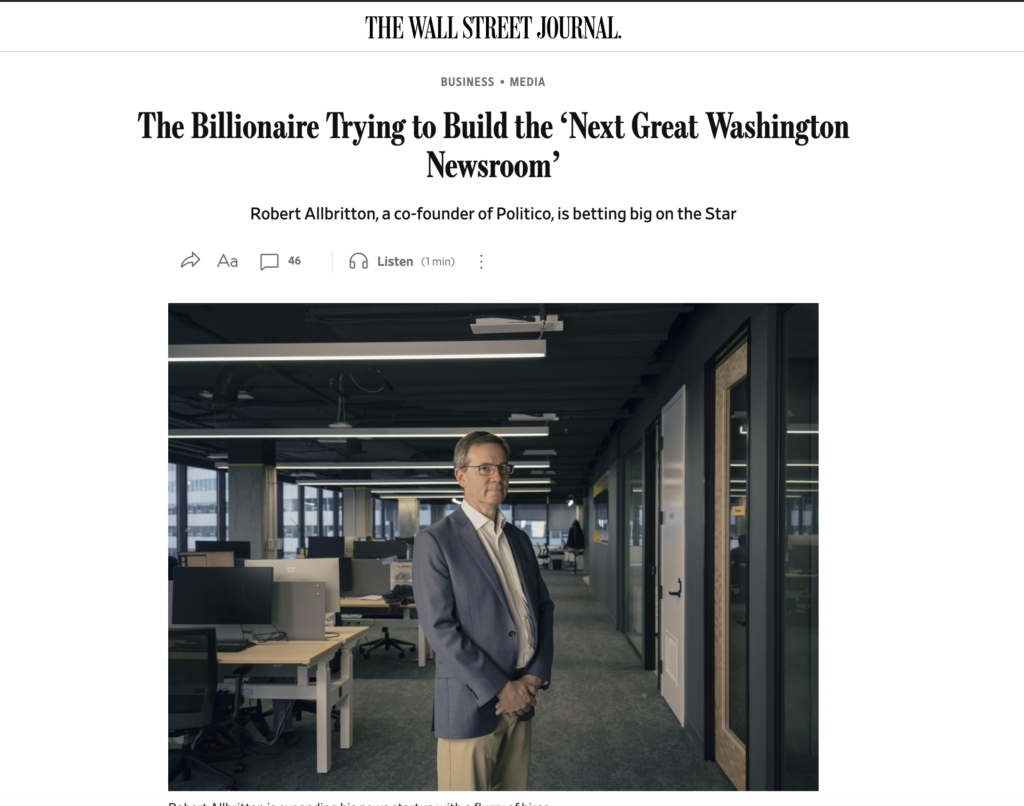The height and width of the screenshot is (806, 1024).
Task: Open the MEDIA section link
Action: 527,82
